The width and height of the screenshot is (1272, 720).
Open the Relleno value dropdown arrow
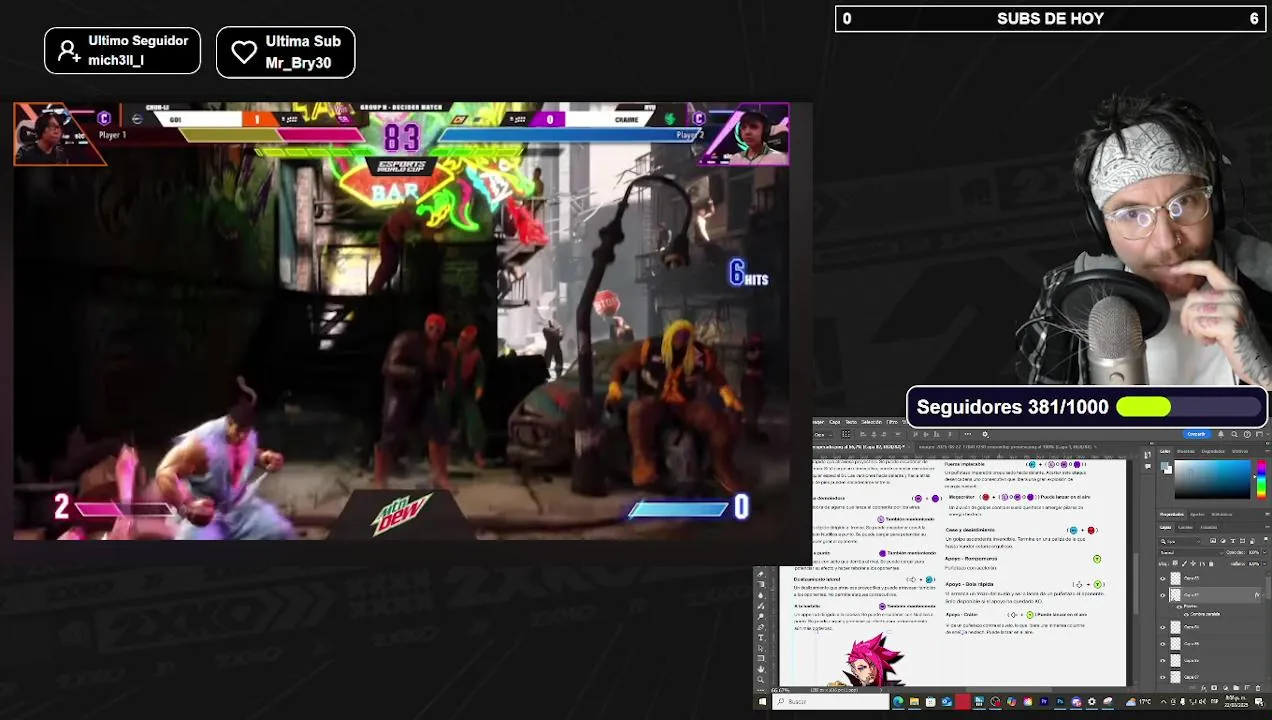[x=1265, y=564]
